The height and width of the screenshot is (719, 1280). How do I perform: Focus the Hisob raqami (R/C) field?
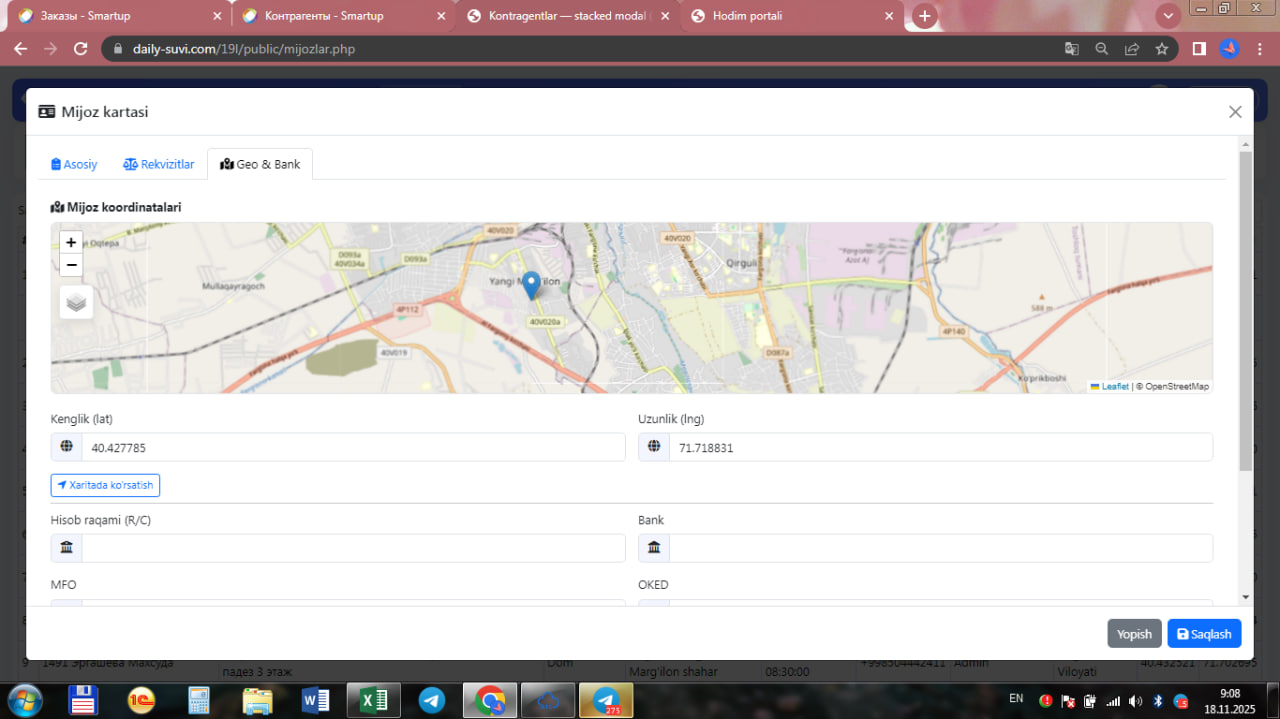[353, 548]
